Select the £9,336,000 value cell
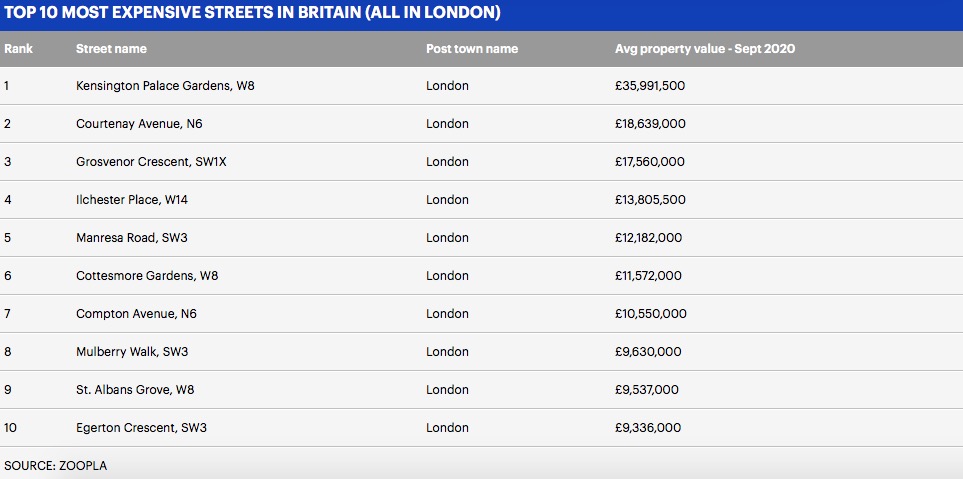This screenshot has height=479, width=963. coord(648,428)
